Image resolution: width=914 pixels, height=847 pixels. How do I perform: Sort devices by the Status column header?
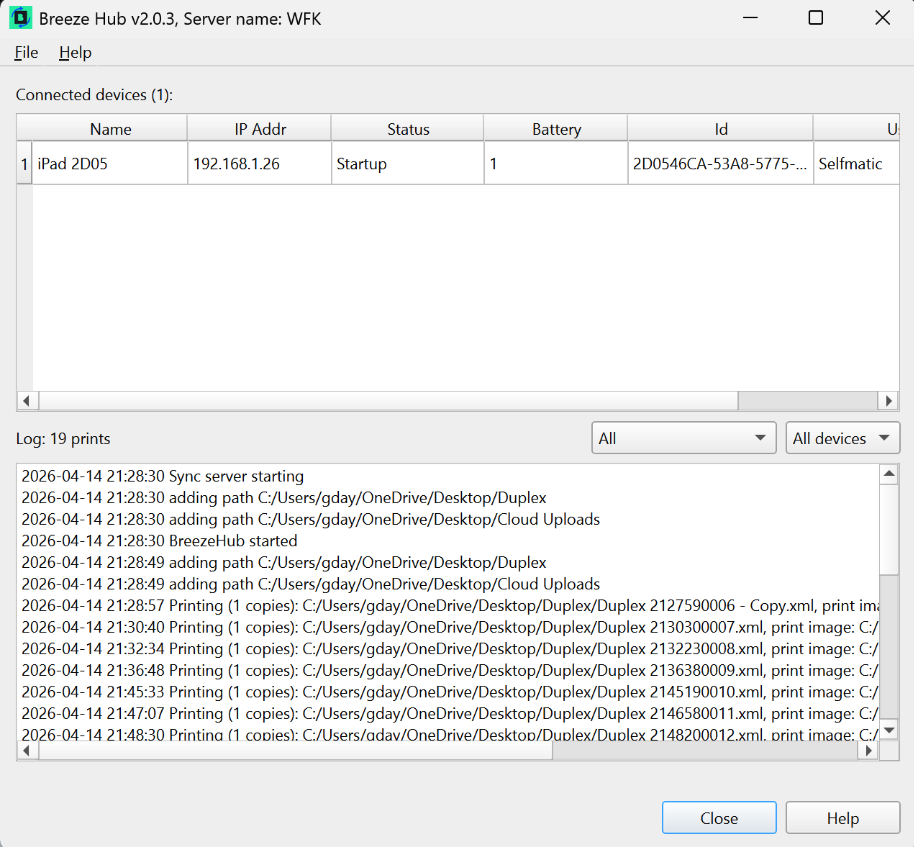pos(408,129)
